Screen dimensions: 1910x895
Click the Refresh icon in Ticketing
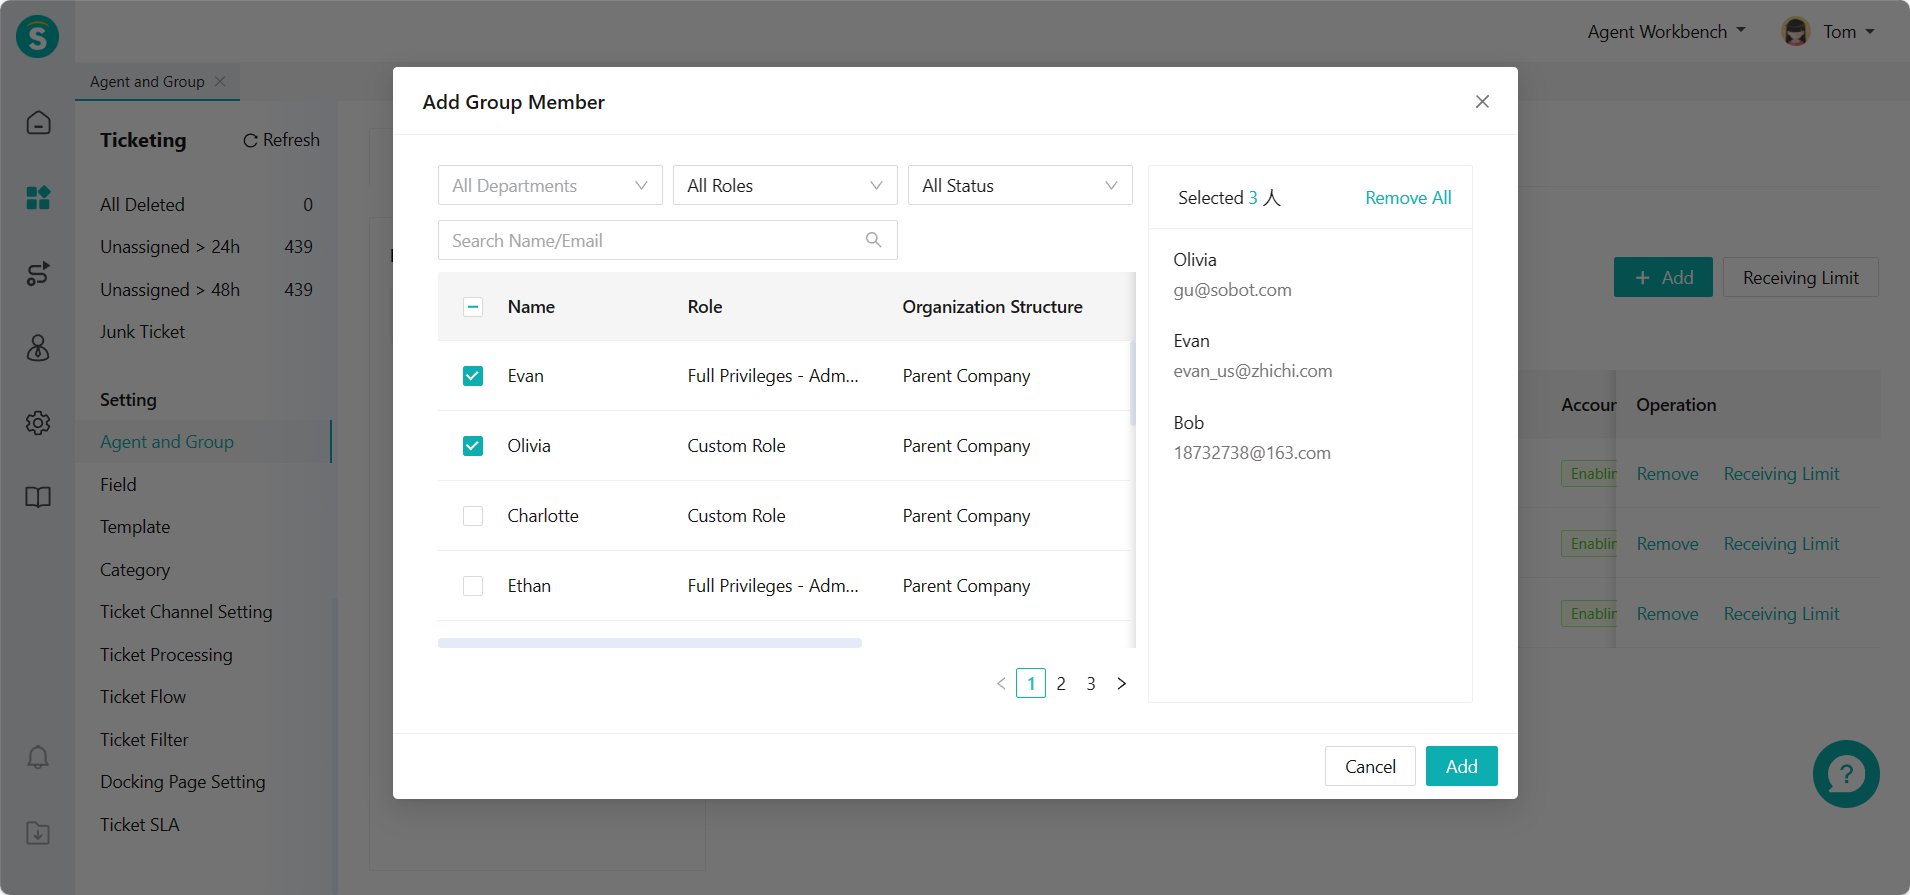[250, 140]
